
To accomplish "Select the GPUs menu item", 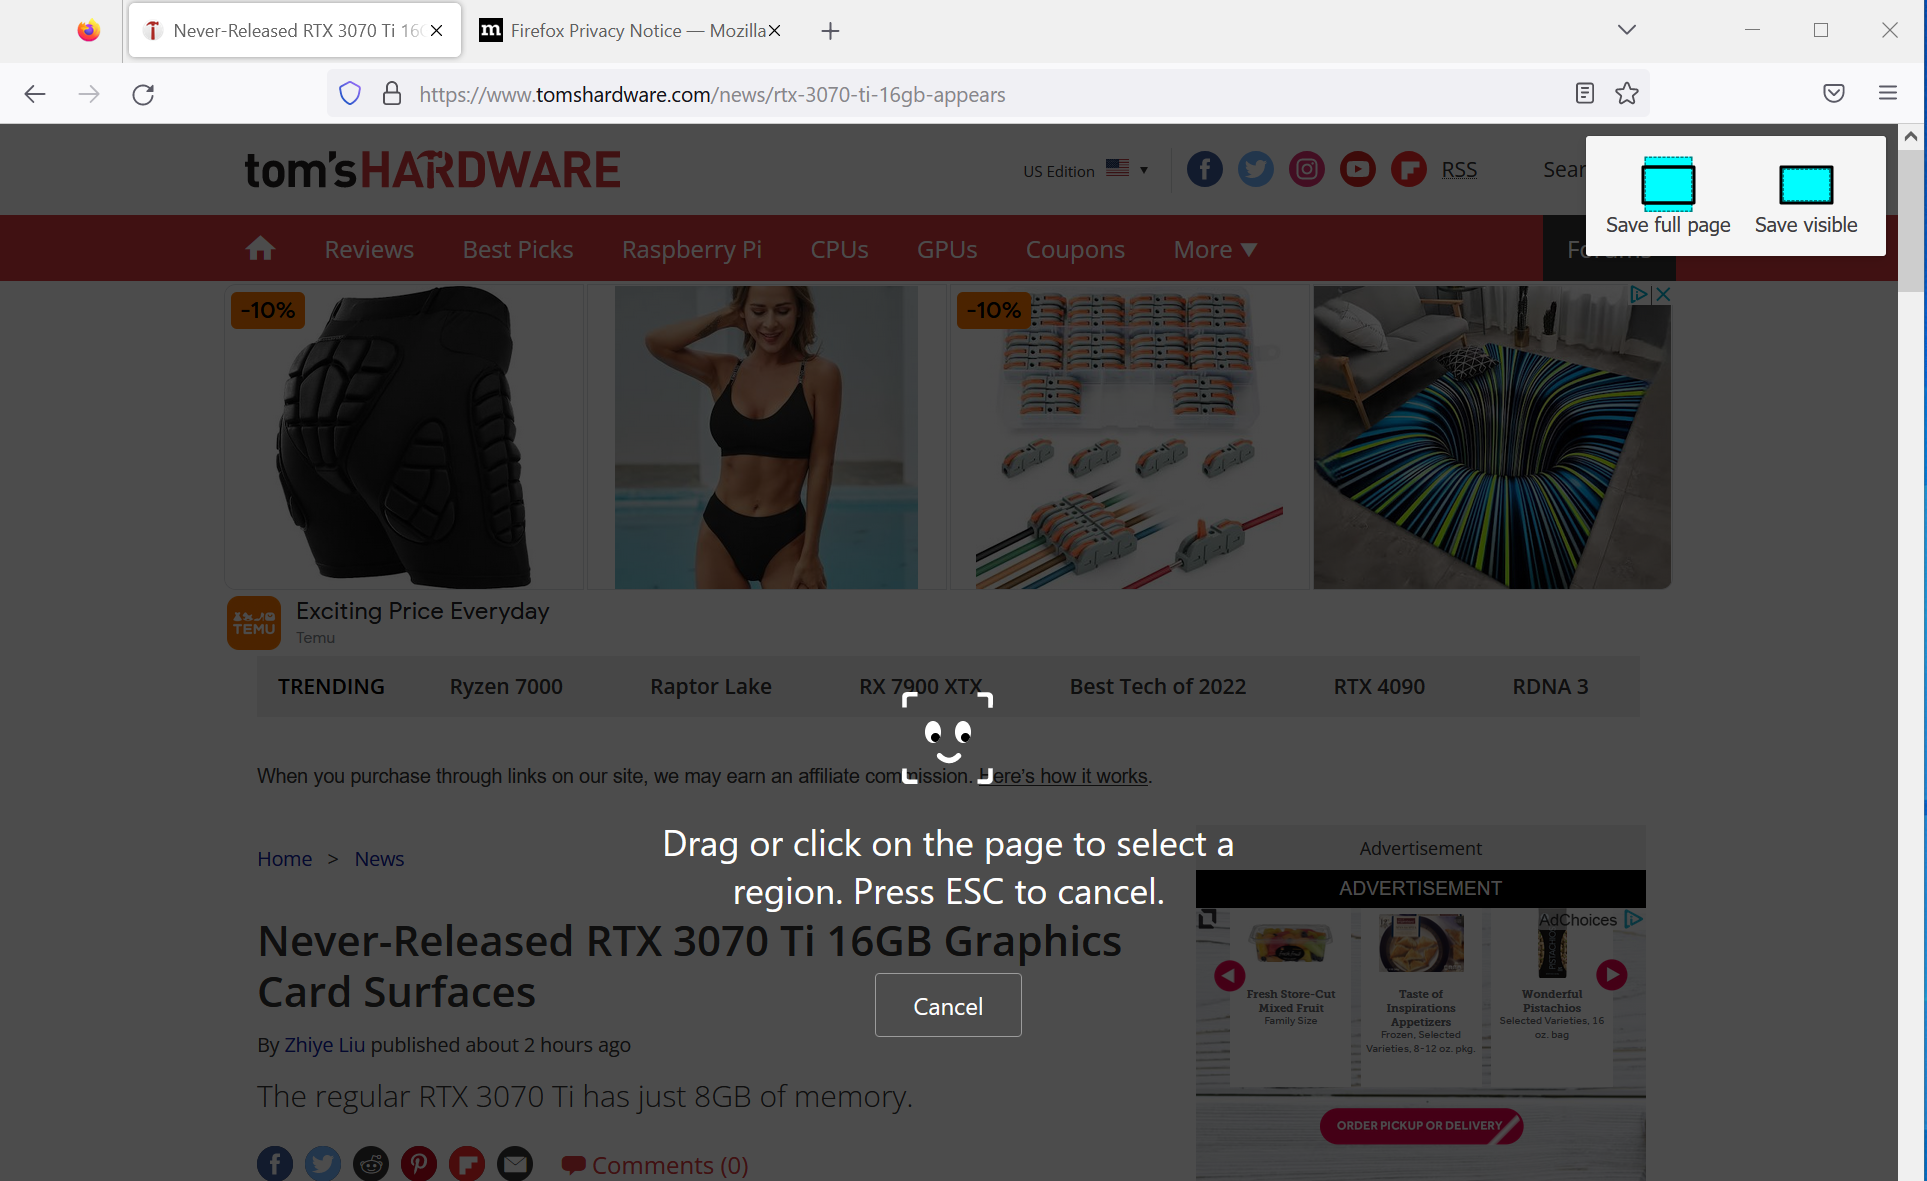I will [947, 249].
